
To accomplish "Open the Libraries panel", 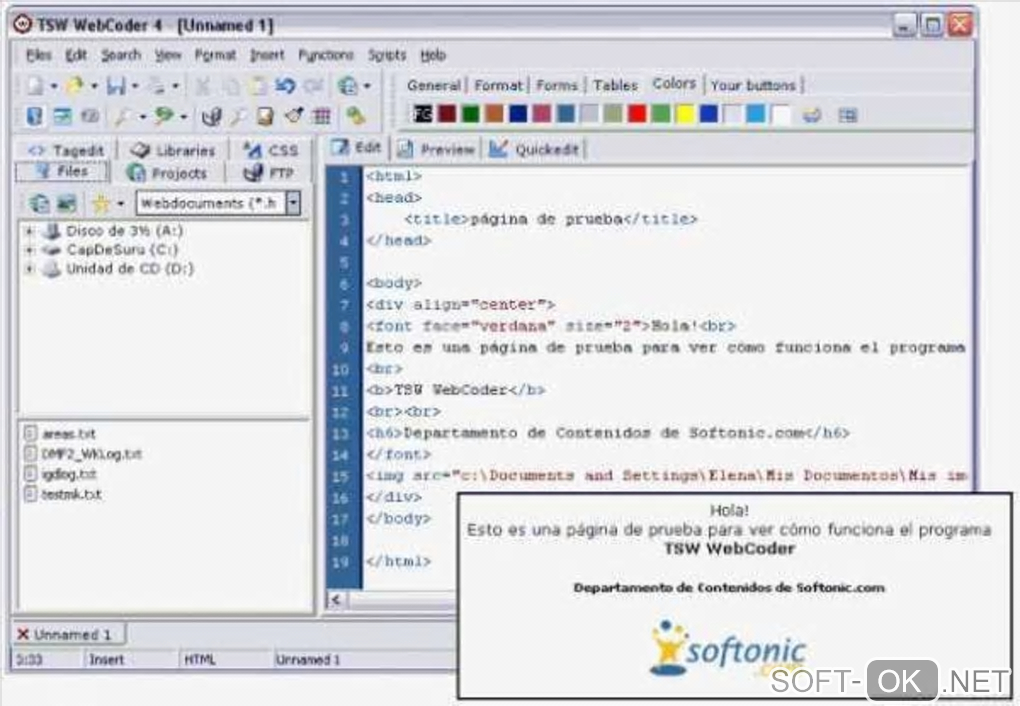I will click(172, 150).
